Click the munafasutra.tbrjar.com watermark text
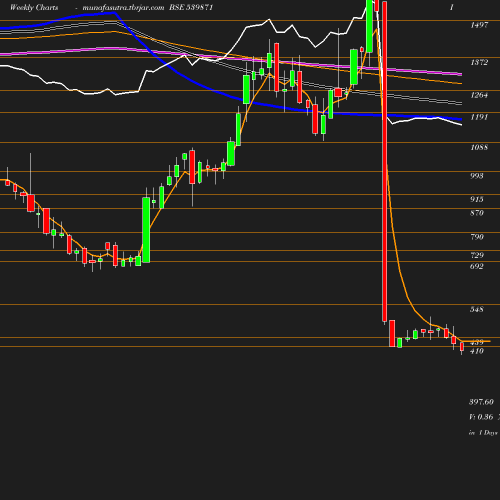This screenshot has width=500, height=500. tap(123, 7)
